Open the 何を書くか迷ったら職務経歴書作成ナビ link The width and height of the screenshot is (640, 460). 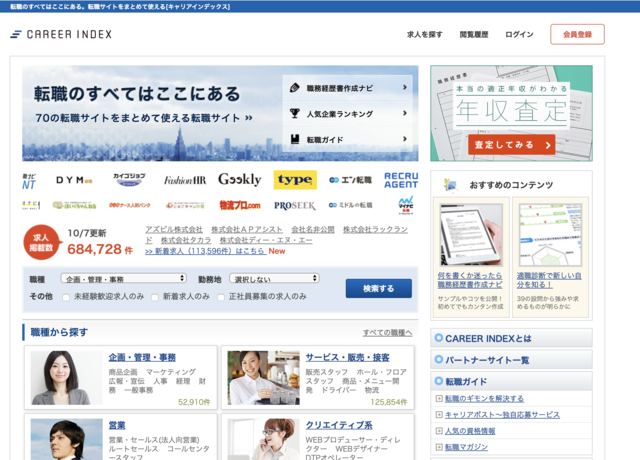470,280
